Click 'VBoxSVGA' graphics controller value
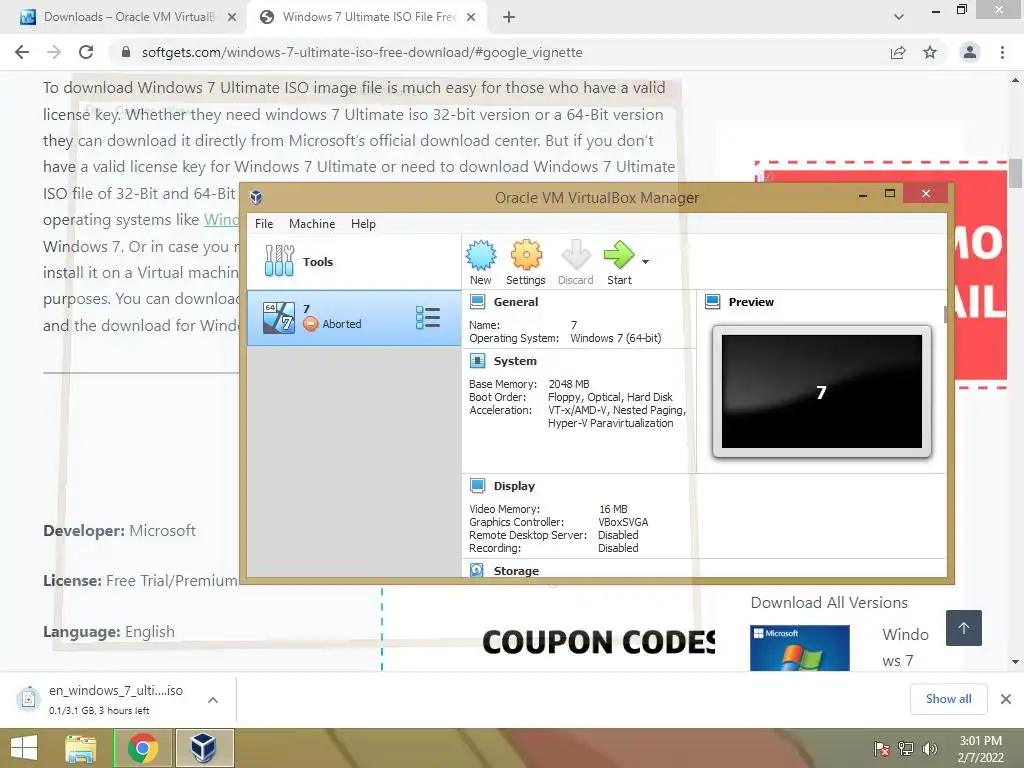The height and width of the screenshot is (768, 1024). [x=623, y=522]
